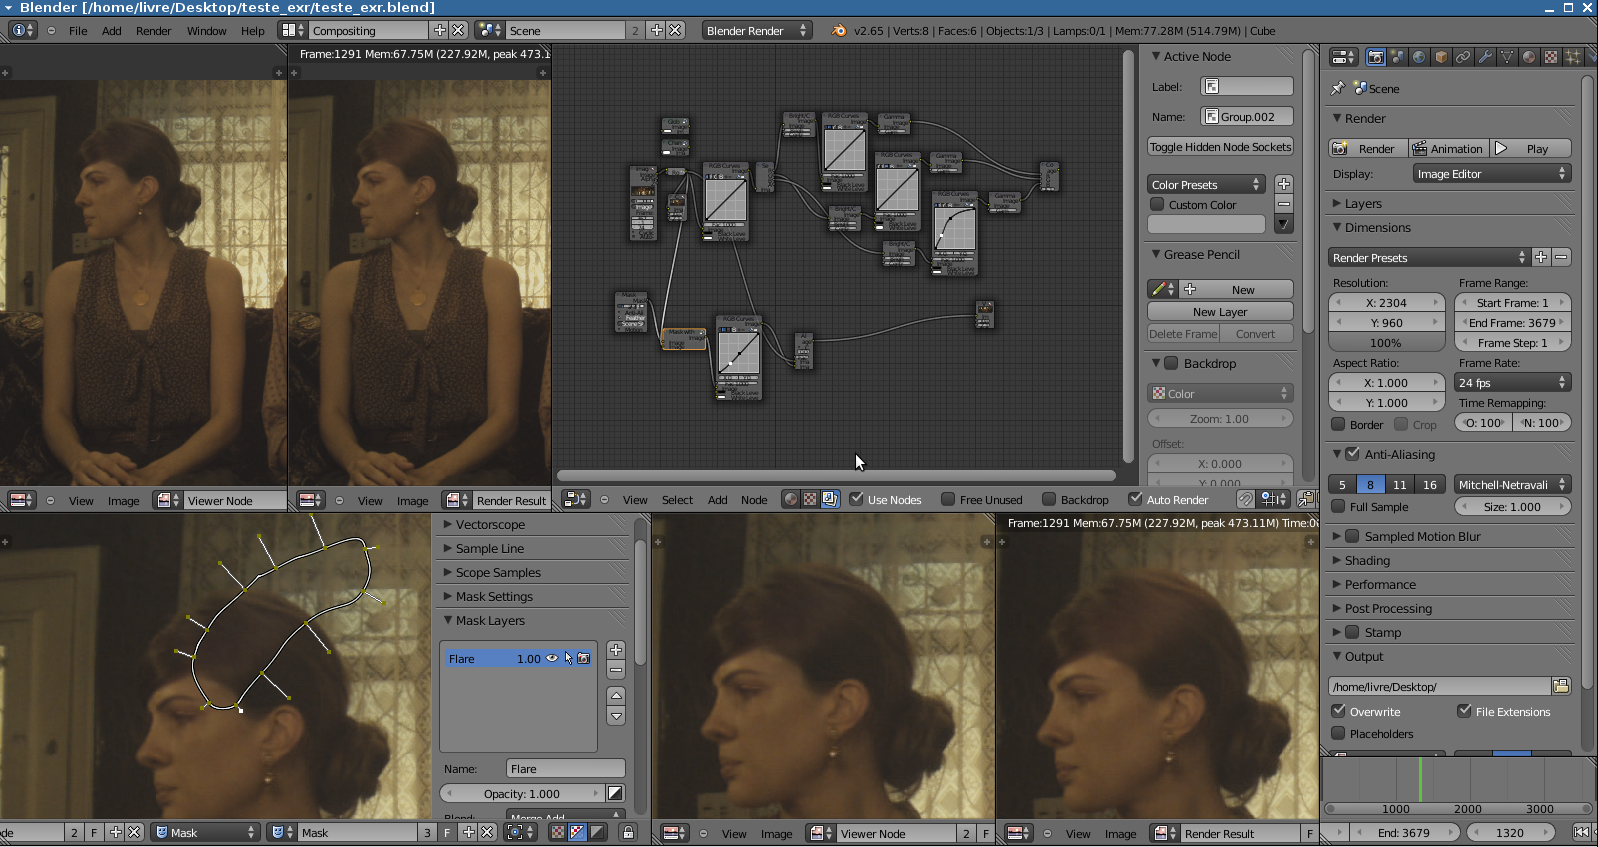Viewport: 1598px width, 847px height.
Task: Disable the Overwrite output checkbox
Action: [x=1339, y=711]
